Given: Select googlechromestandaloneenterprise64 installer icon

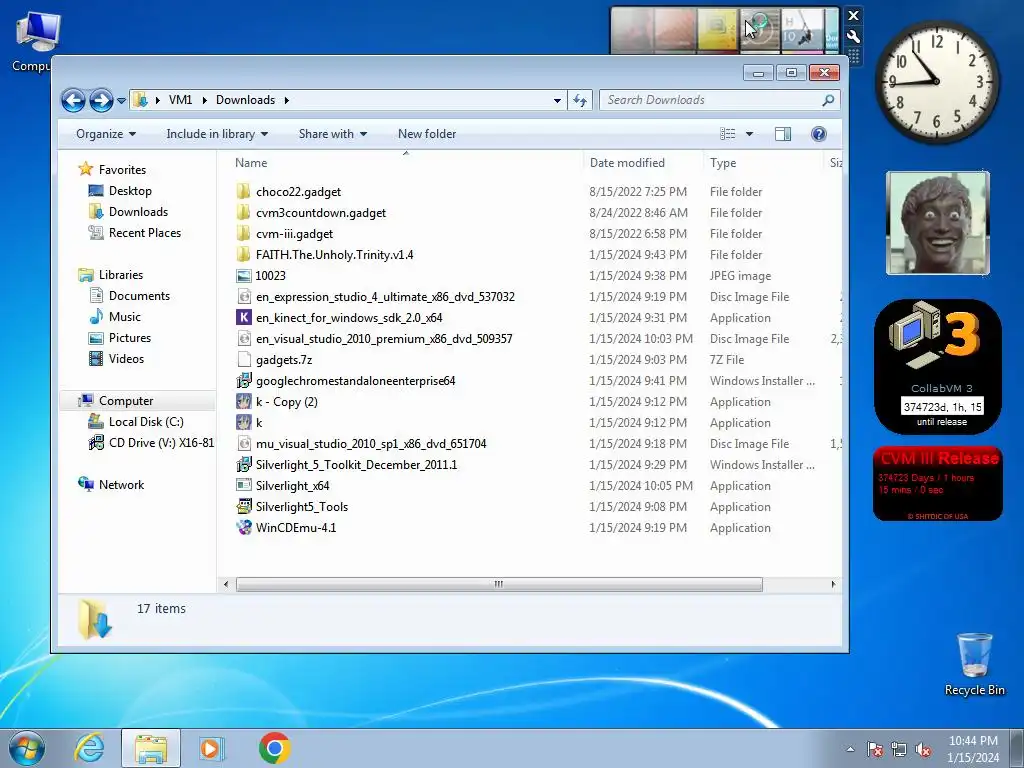Looking at the screenshot, I should click(x=244, y=380).
